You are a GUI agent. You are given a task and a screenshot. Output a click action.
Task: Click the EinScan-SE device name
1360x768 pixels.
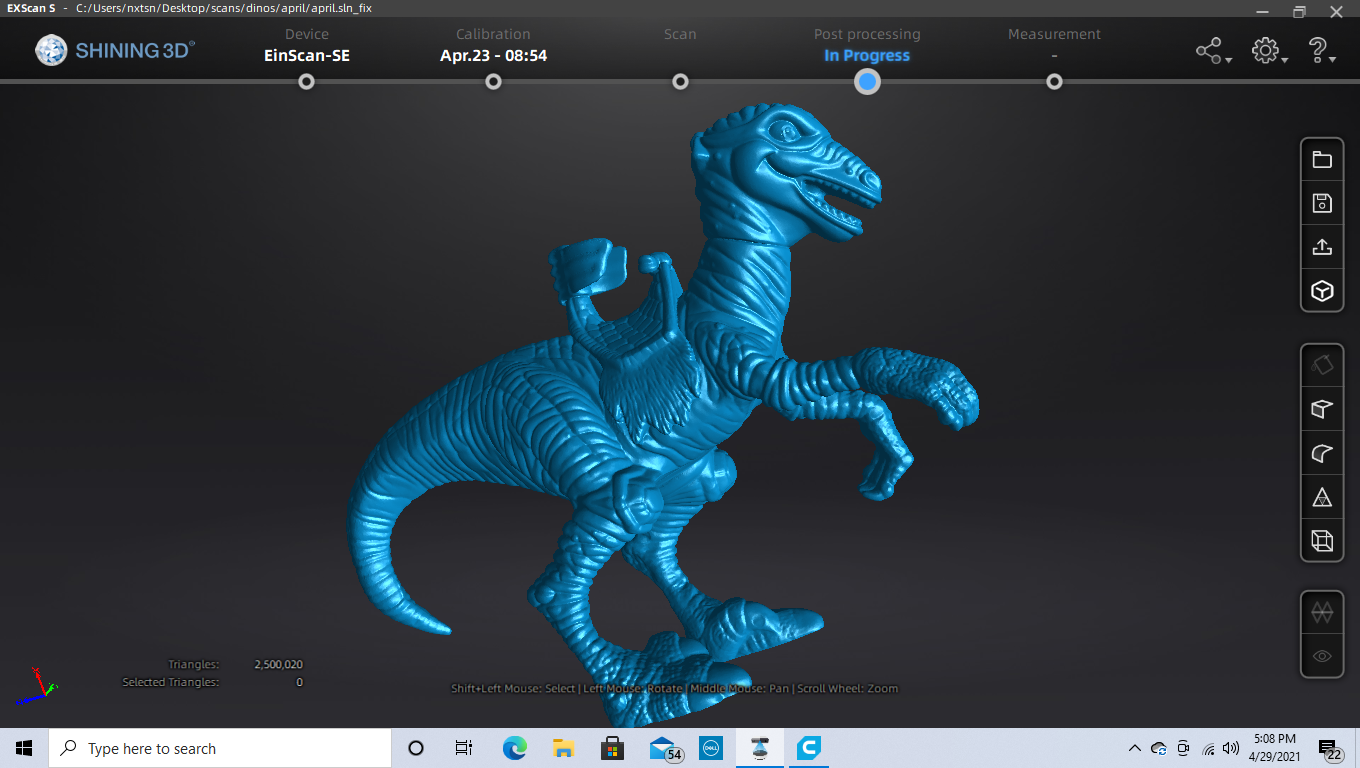307,56
